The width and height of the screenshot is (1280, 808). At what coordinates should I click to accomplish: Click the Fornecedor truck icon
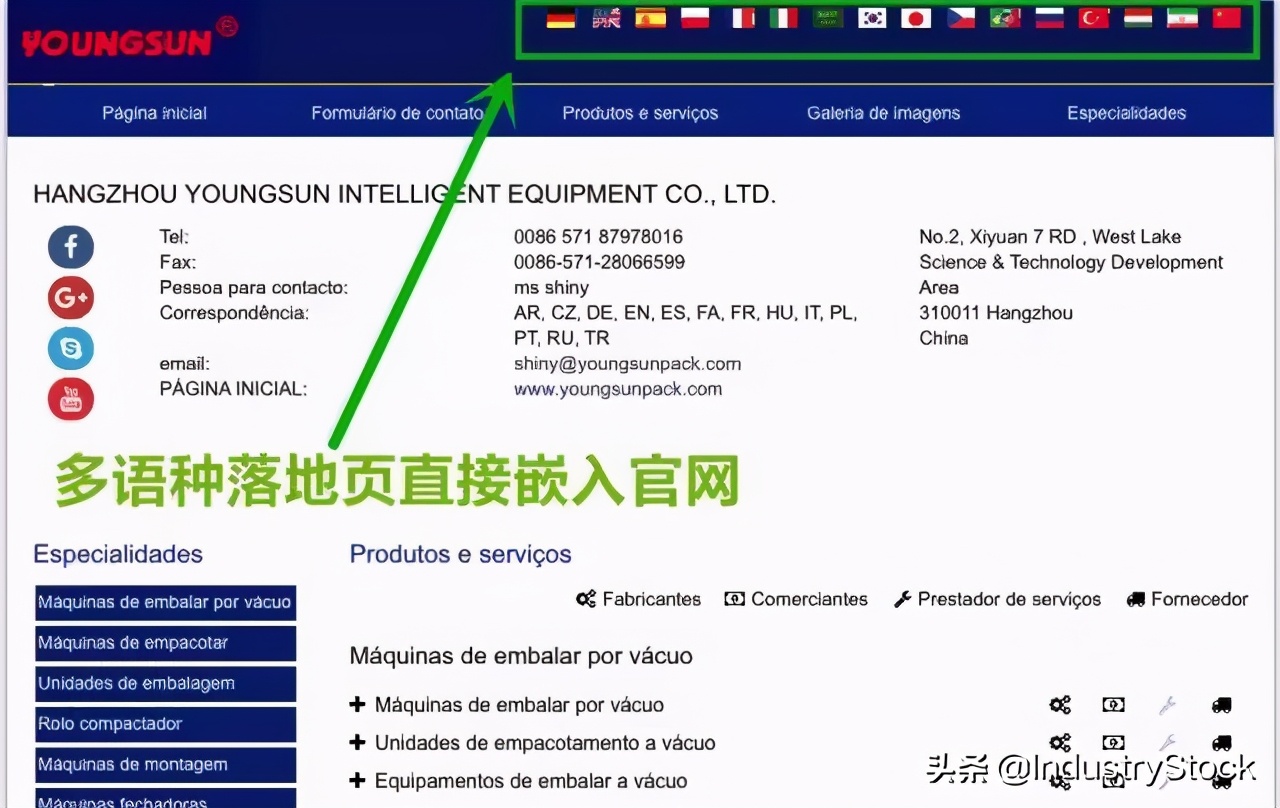pyautogui.click(x=1135, y=599)
